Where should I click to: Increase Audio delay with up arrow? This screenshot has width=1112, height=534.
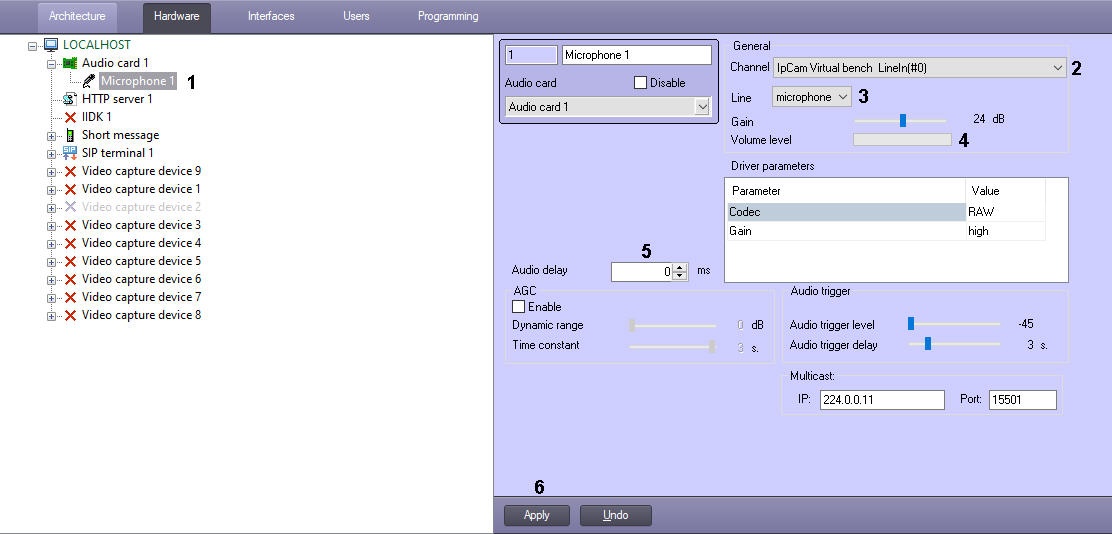(x=679, y=267)
